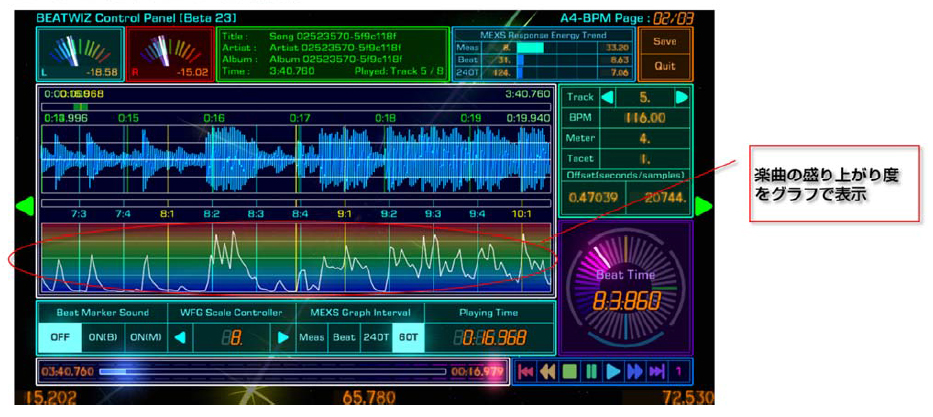Click the playback progress bar at the bottom
Image resolution: width=933 pixels, height=417 pixels.
[273, 372]
